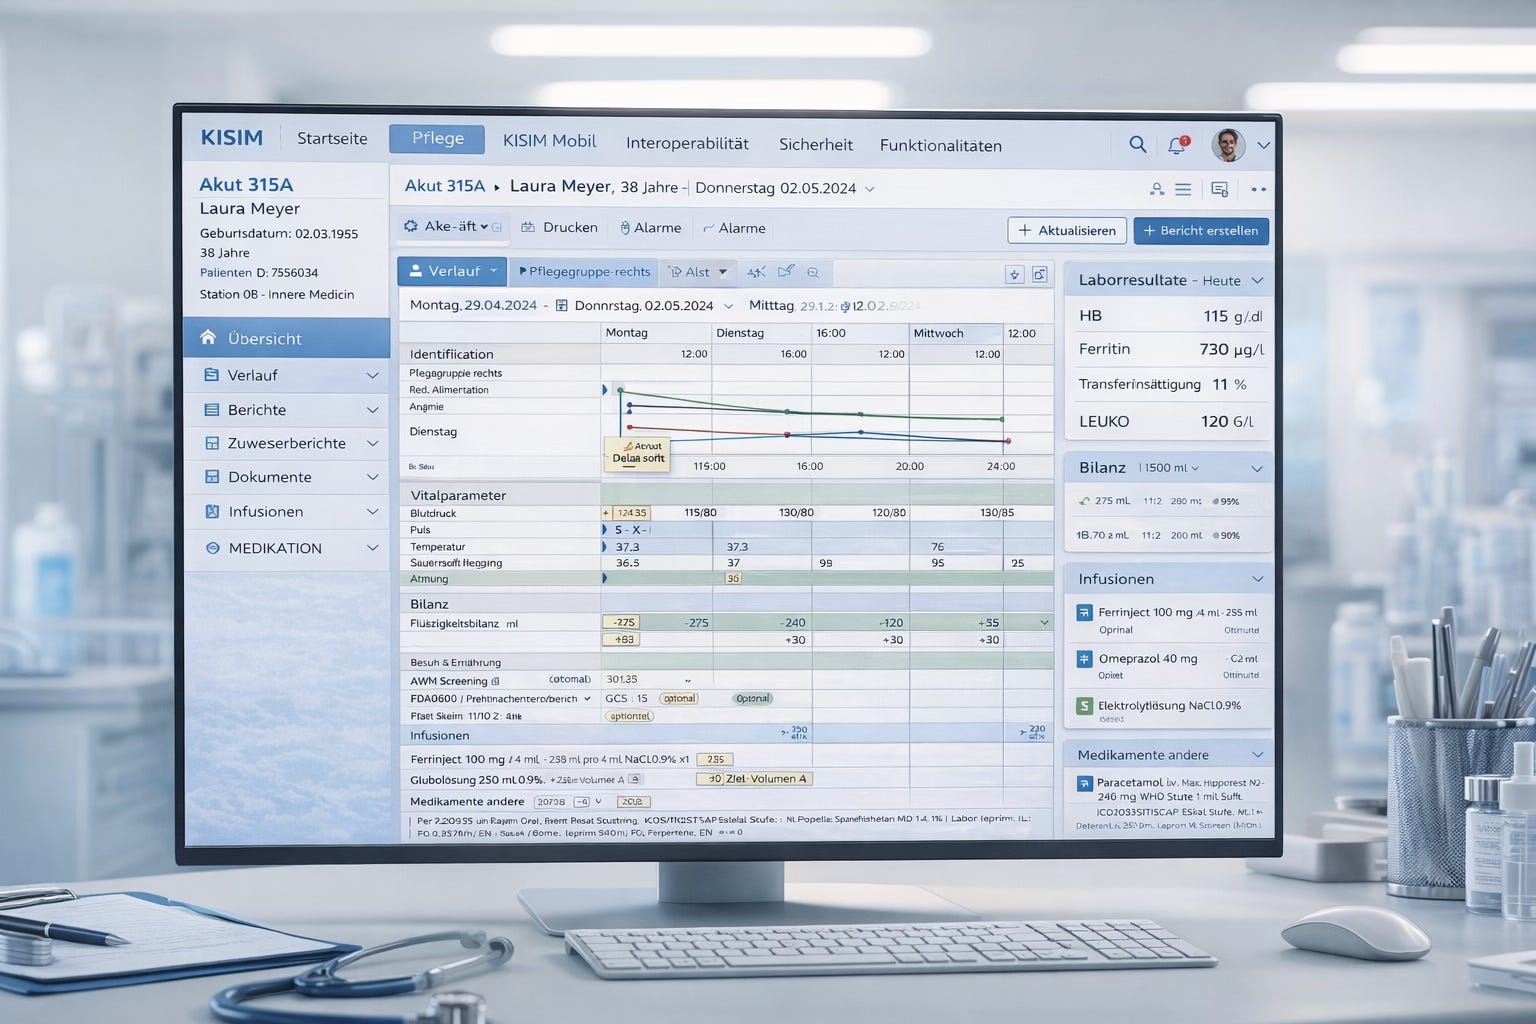
Task: Click the person icon in patient header
Action: (1156, 189)
